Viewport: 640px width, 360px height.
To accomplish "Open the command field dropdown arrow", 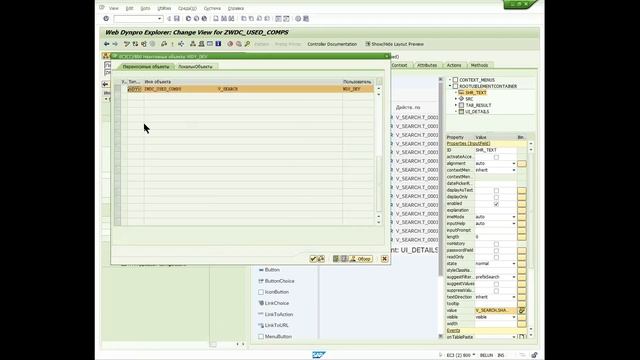I will (160, 19).
